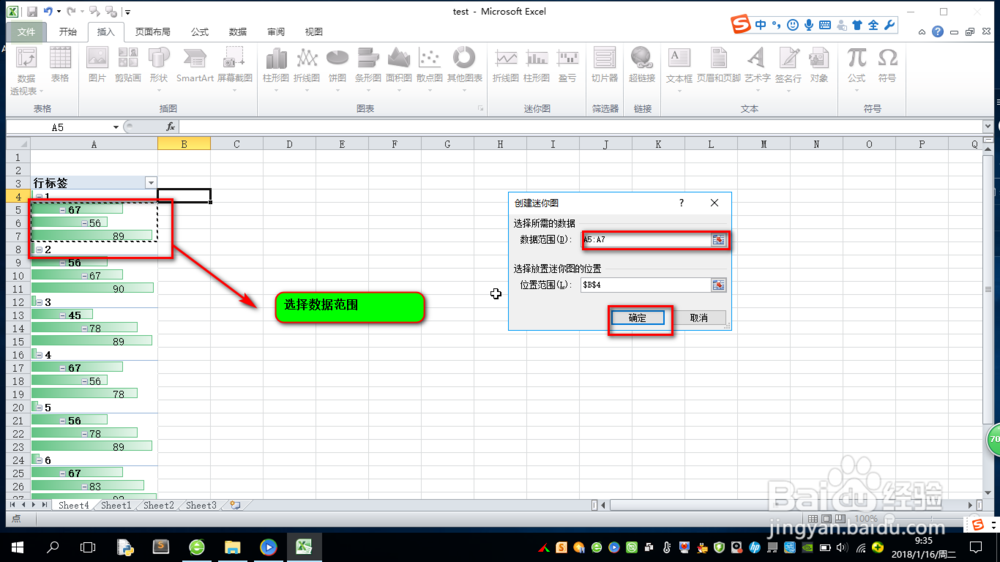This screenshot has width=1000, height=562.
Task: Insert a Pie chart
Action: click(x=337, y=69)
